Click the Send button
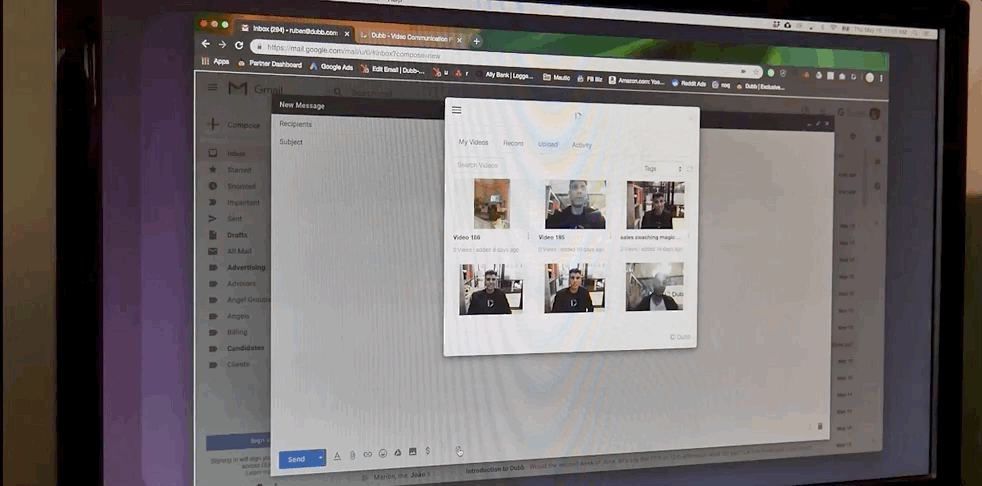 [296, 459]
